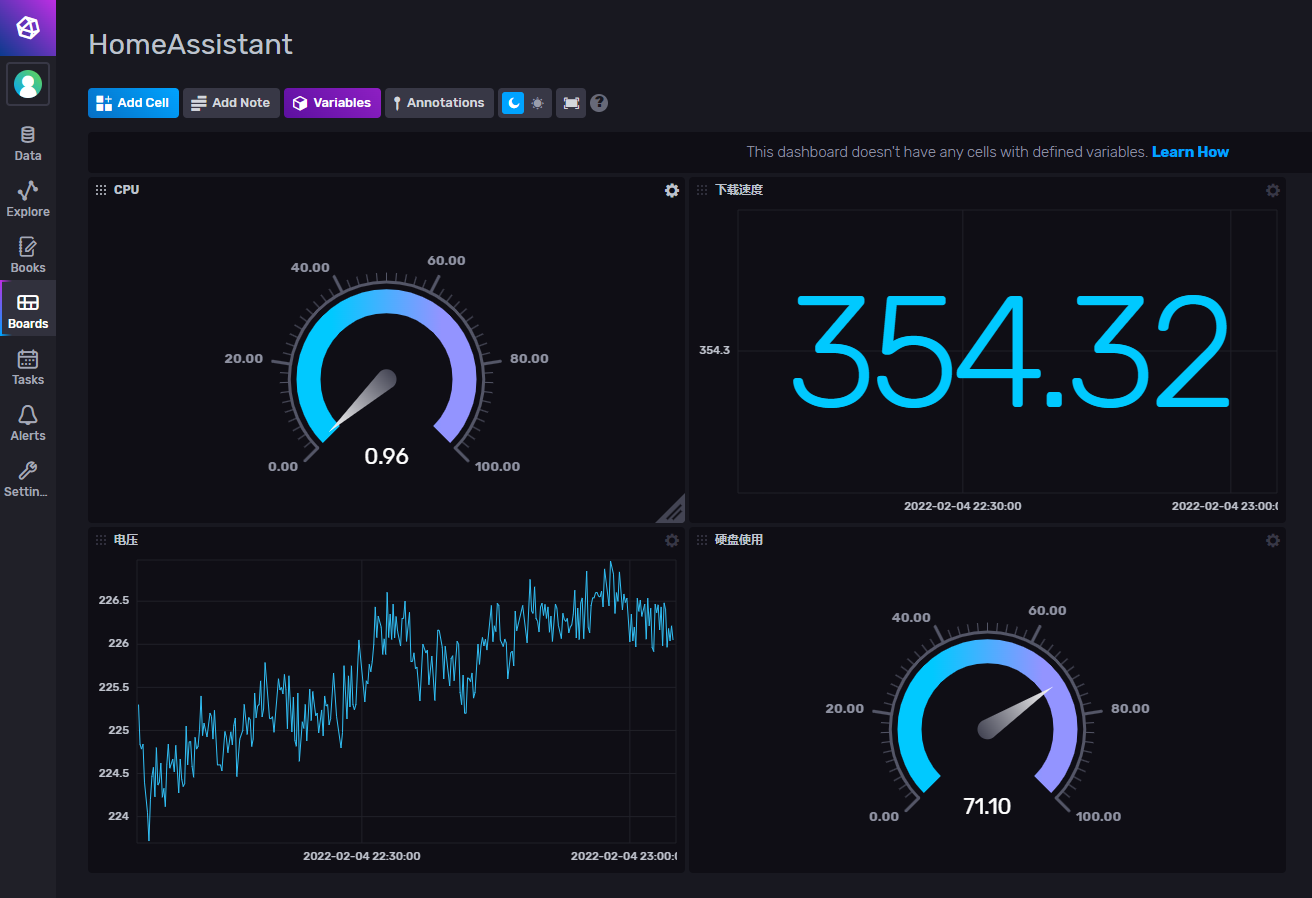Open 电压 cell gear settings
The image size is (1312, 898).
click(x=672, y=540)
